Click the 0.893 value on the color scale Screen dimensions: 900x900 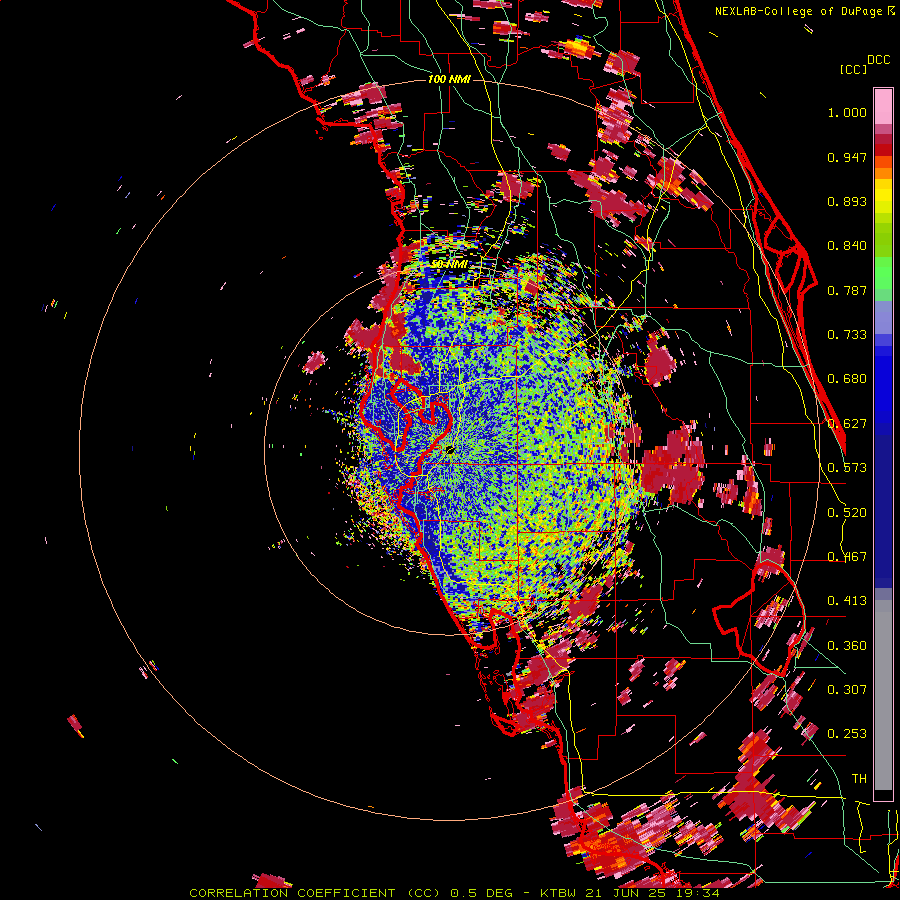pos(847,201)
